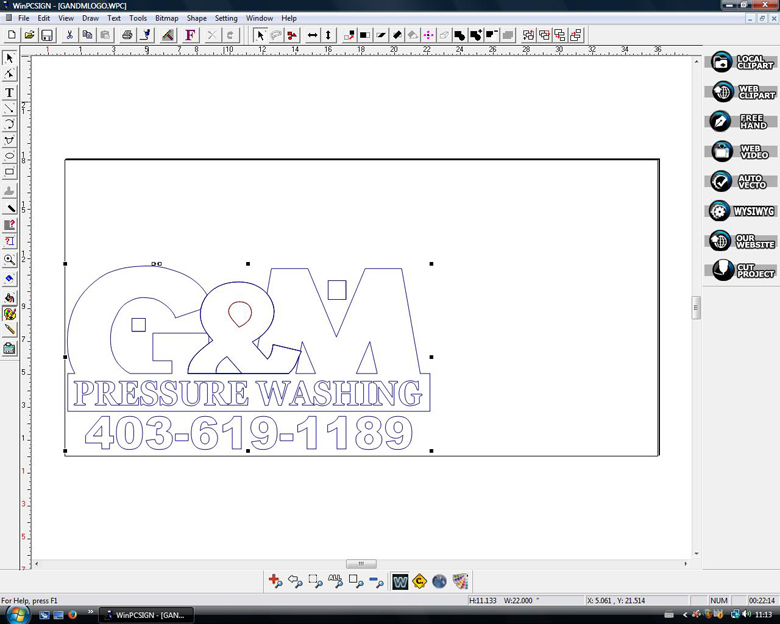Open the color palette tool
780x624 pixels.
point(9,314)
